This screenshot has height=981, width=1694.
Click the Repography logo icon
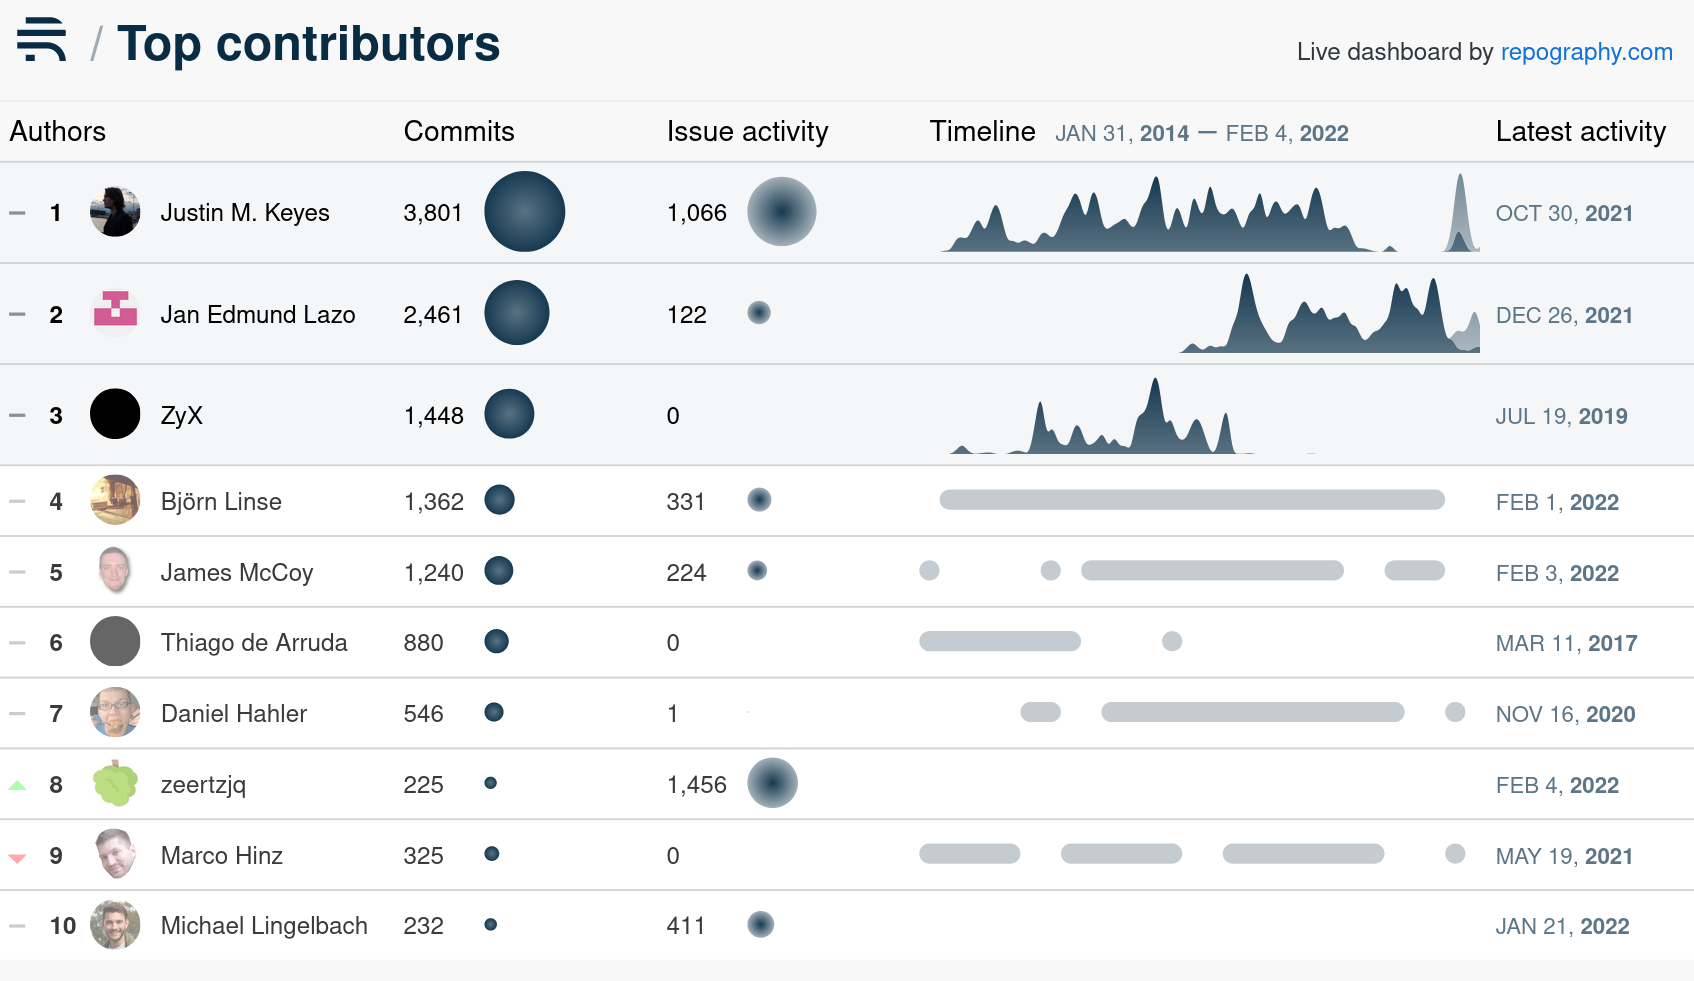[42, 41]
